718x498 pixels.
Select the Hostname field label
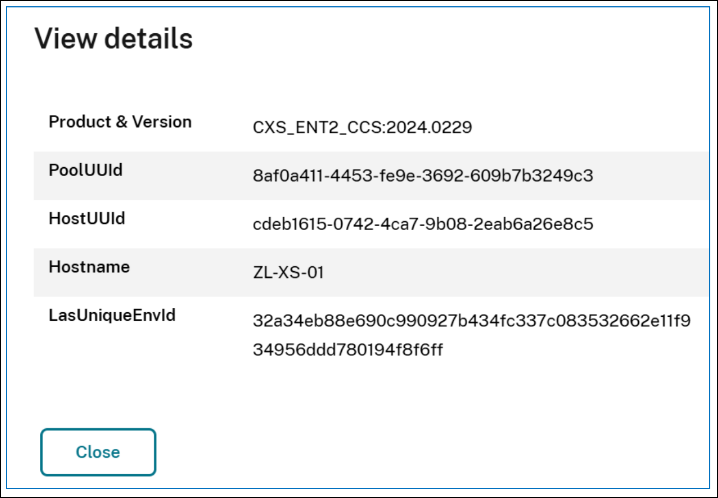point(90,267)
